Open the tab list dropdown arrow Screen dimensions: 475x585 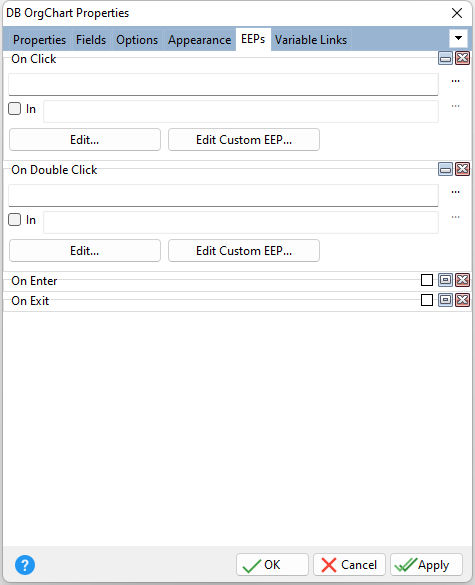pyautogui.click(x=458, y=38)
